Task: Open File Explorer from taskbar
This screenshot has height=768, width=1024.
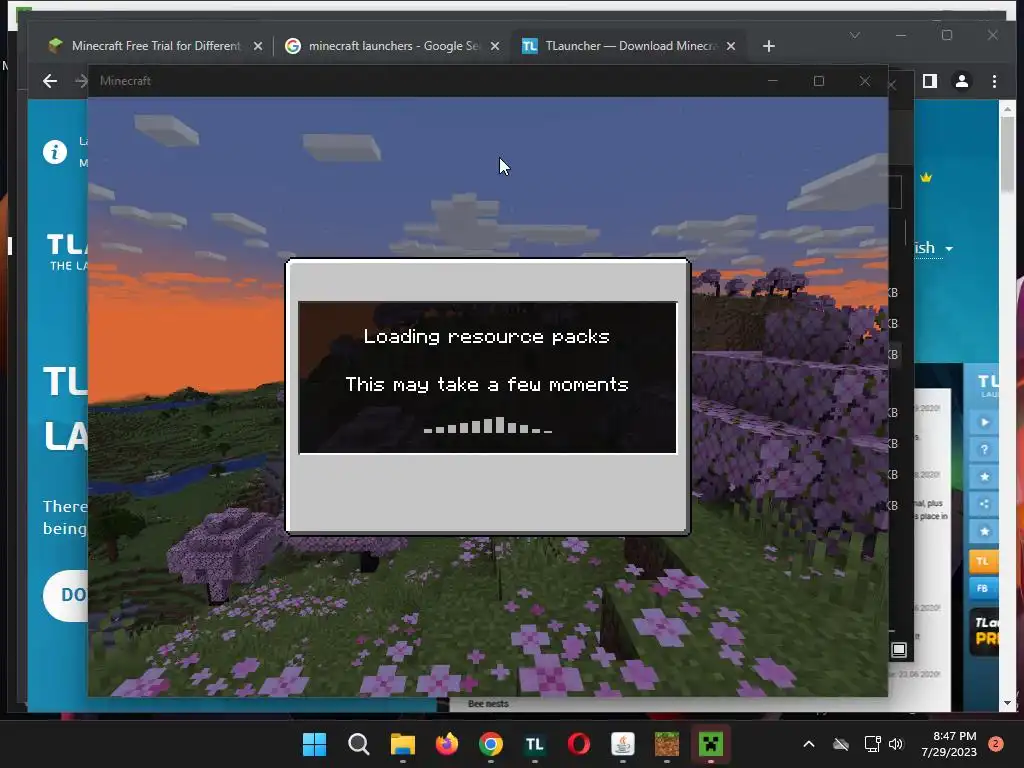Action: [402, 744]
